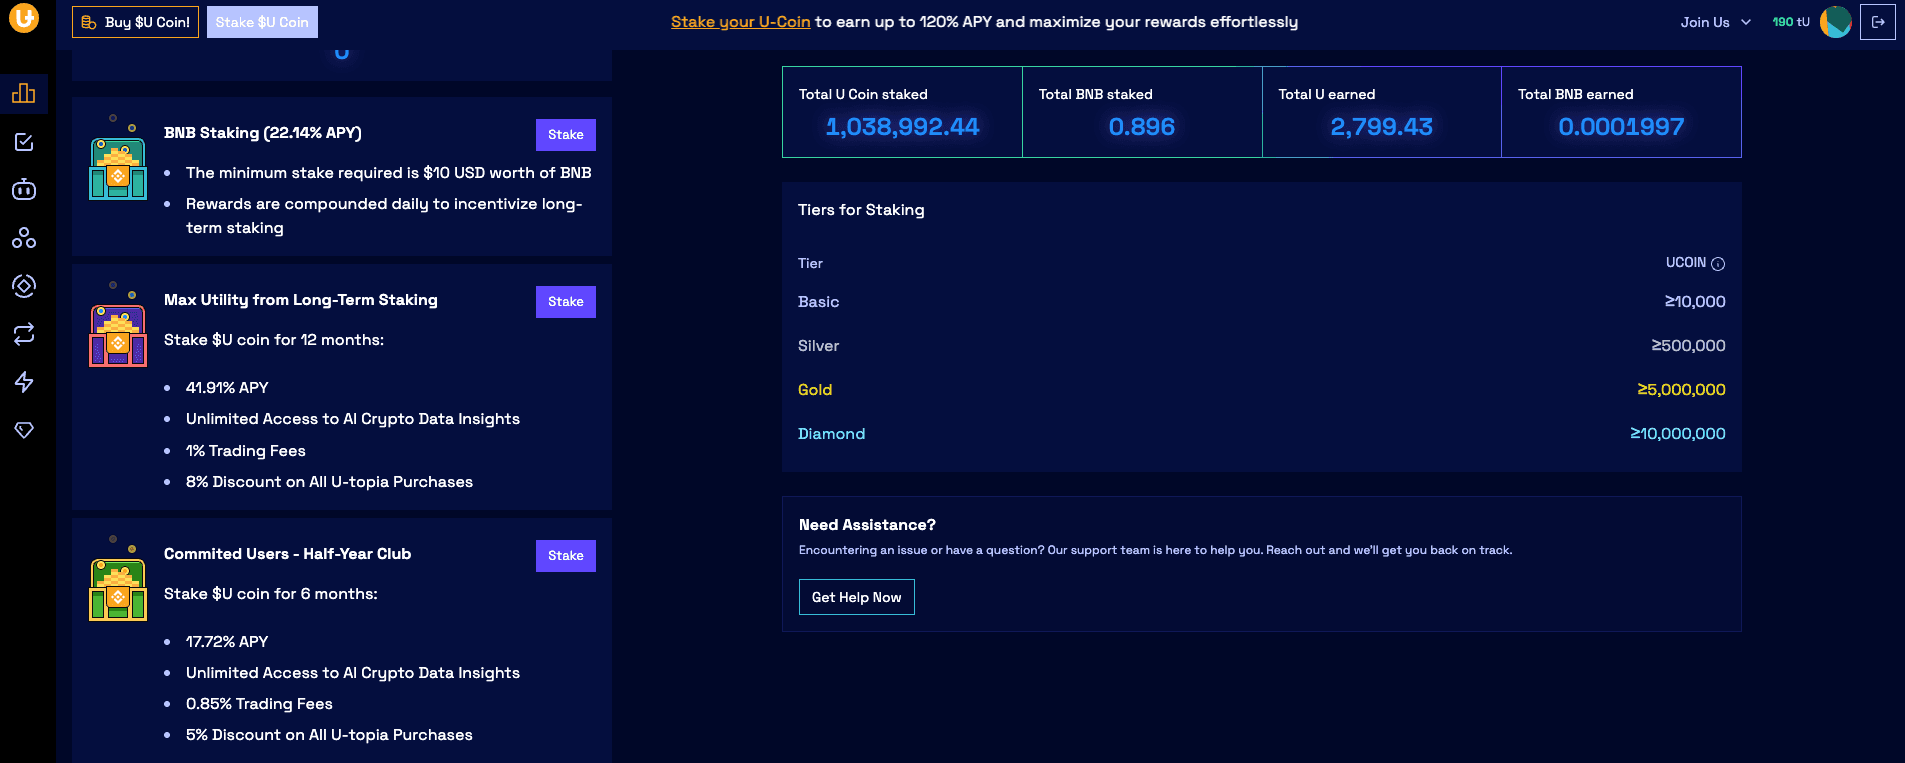Click the Buy $U Coin! button
The image size is (1905, 763).
[135, 22]
